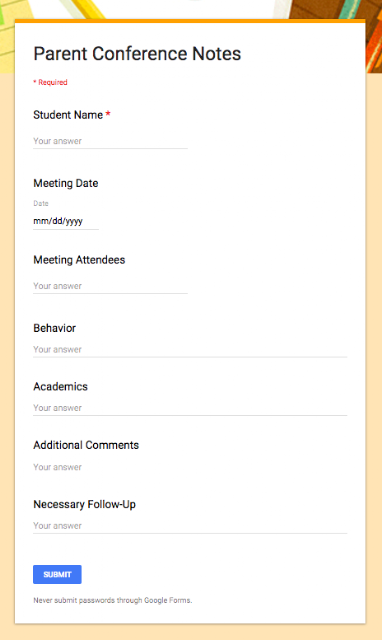Click the red asterisk beside Student Name
382x640 pixels.
[108, 114]
